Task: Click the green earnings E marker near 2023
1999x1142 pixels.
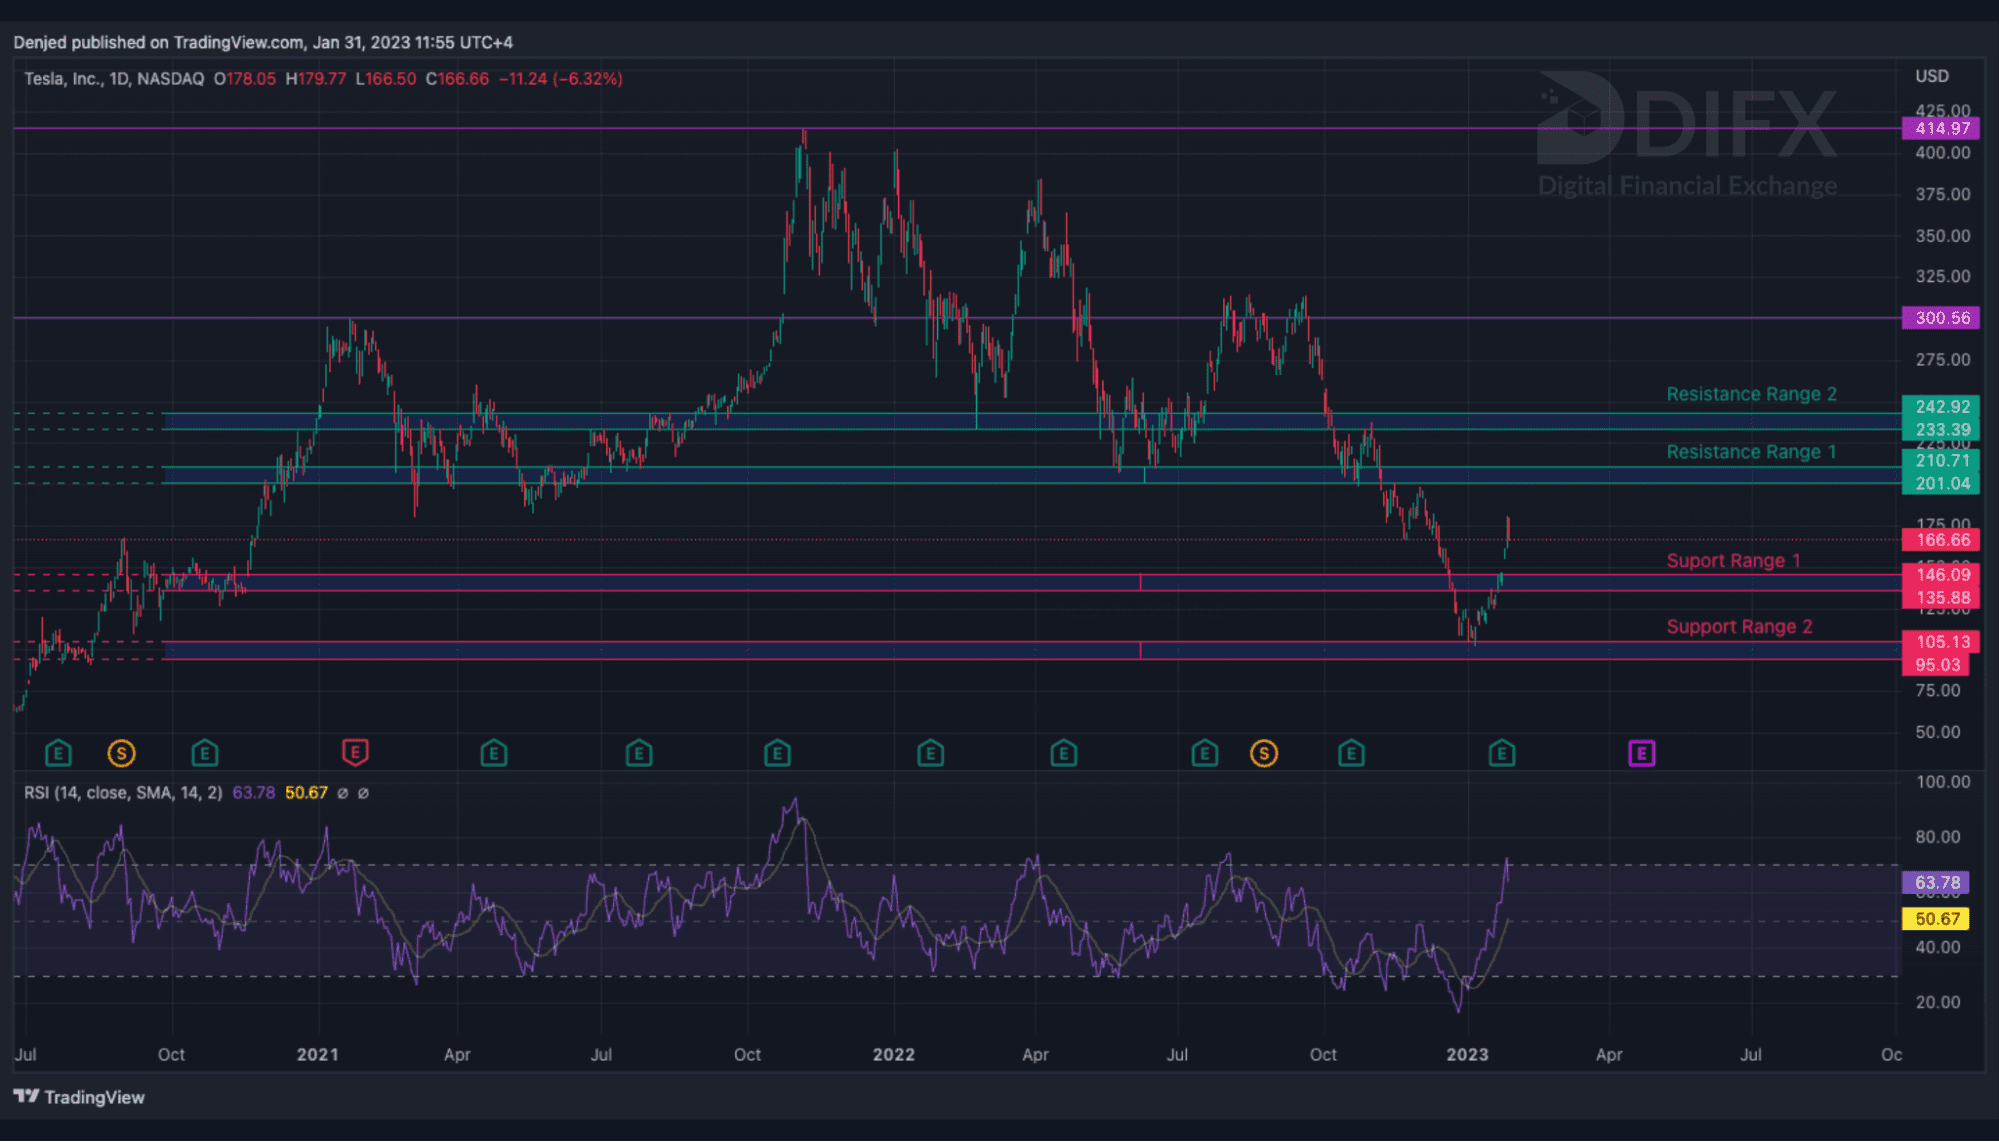Action: 1501,753
